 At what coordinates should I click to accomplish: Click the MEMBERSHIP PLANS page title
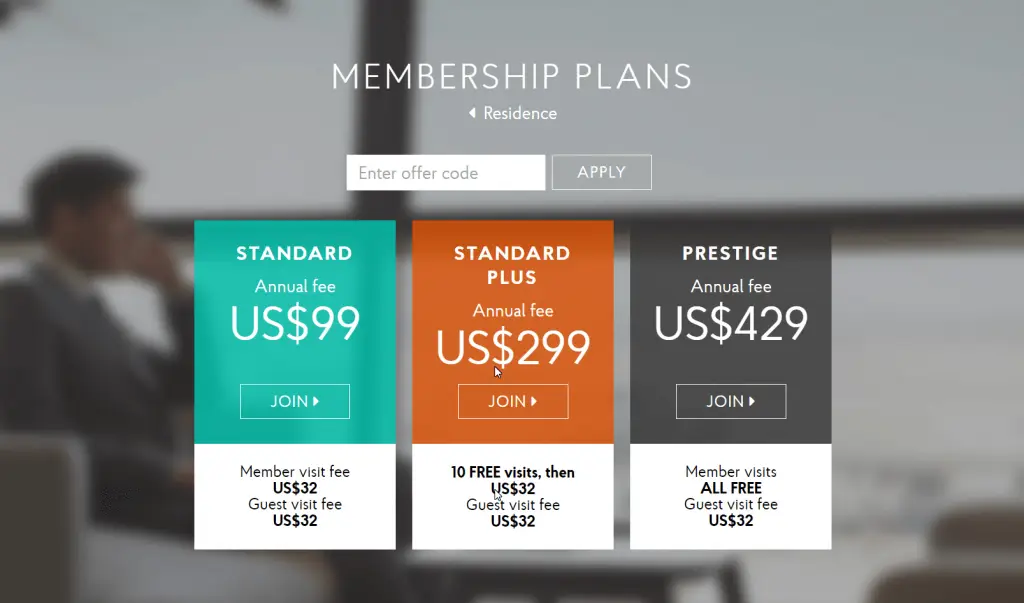pyautogui.click(x=511, y=77)
